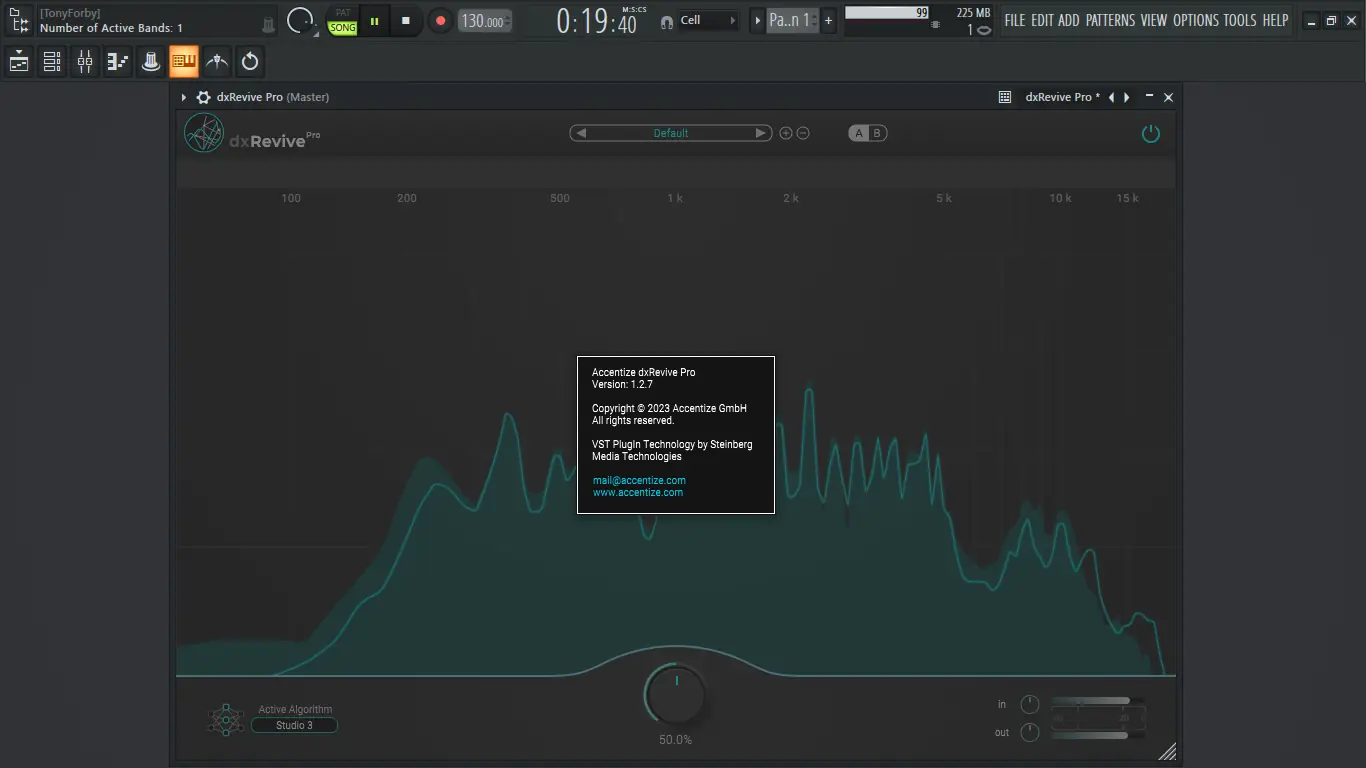Click the output gain knob
Image resolution: width=1366 pixels, height=768 pixels.
pyautogui.click(x=1030, y=733)
